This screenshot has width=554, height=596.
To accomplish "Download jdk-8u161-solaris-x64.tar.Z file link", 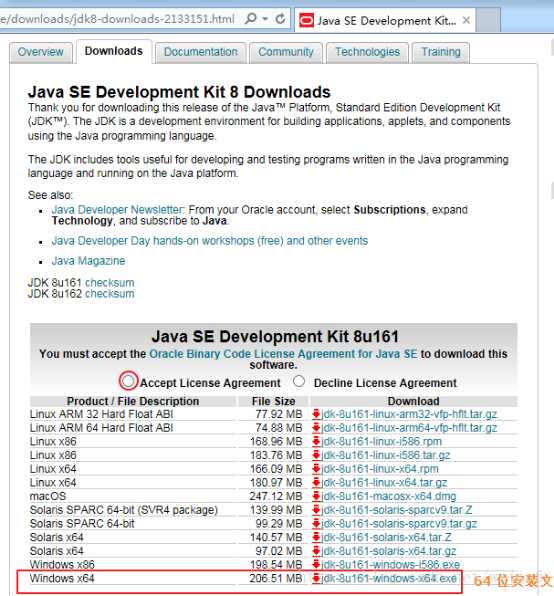I will pyautogui.click(x=386, y=537).
